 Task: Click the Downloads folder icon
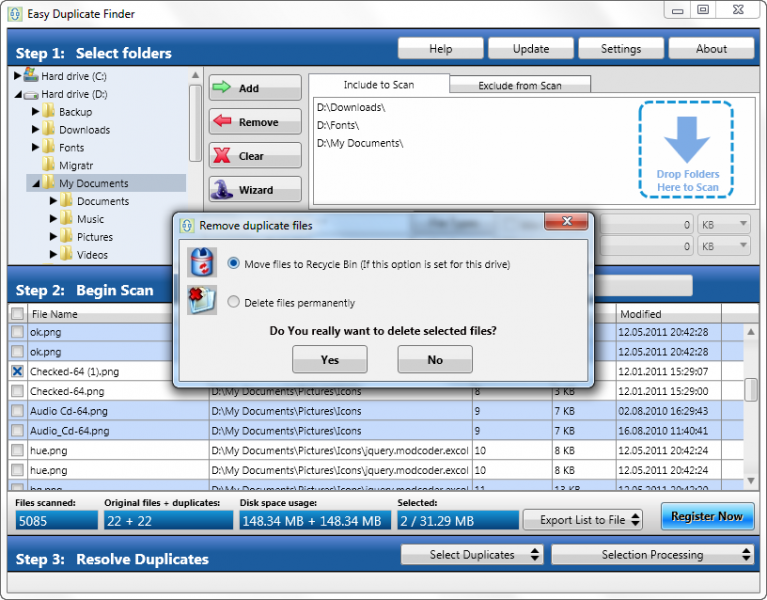pyautogui.click(x=48, y=129)
